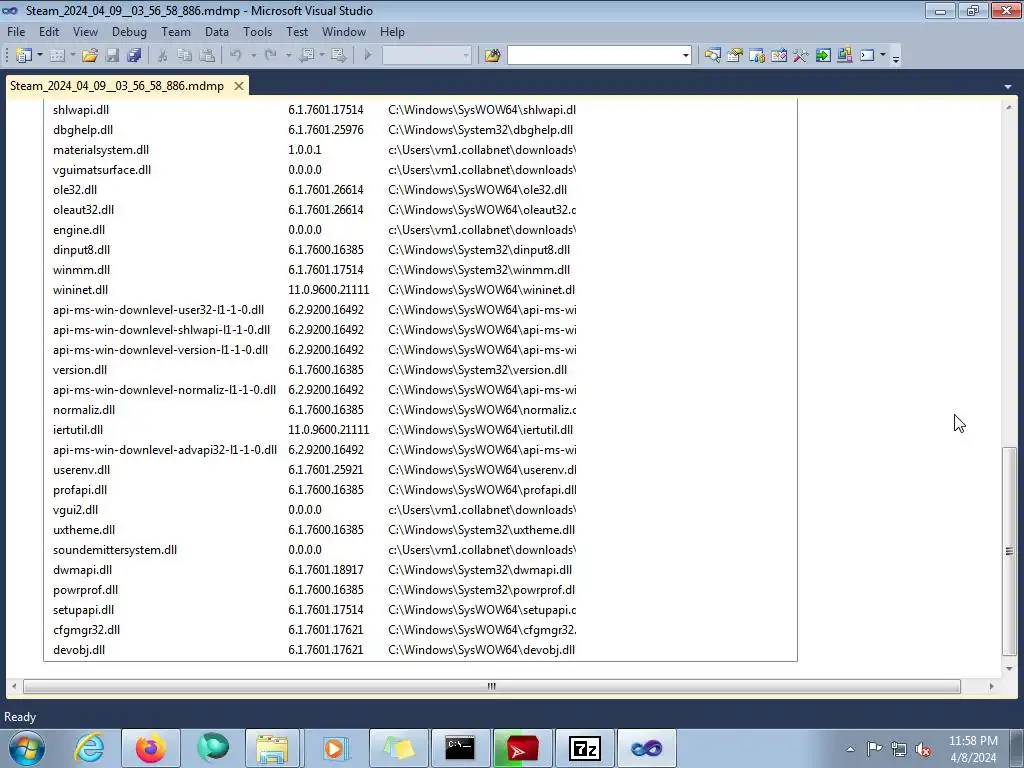Click the Navigate Backward toolbar icon

pos(306,56)
